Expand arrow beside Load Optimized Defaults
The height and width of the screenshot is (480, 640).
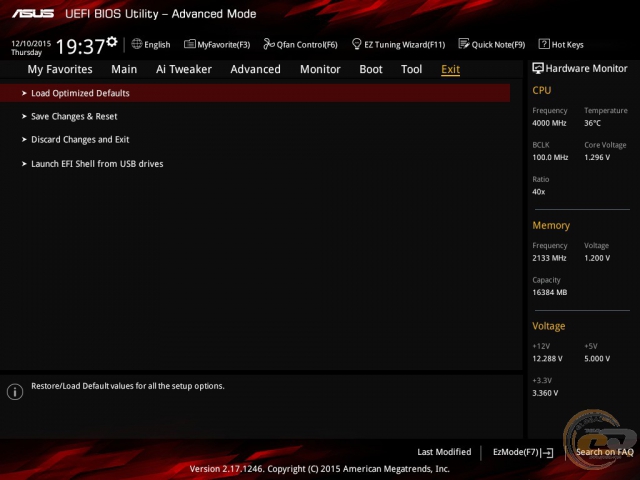tap(24, 93)
